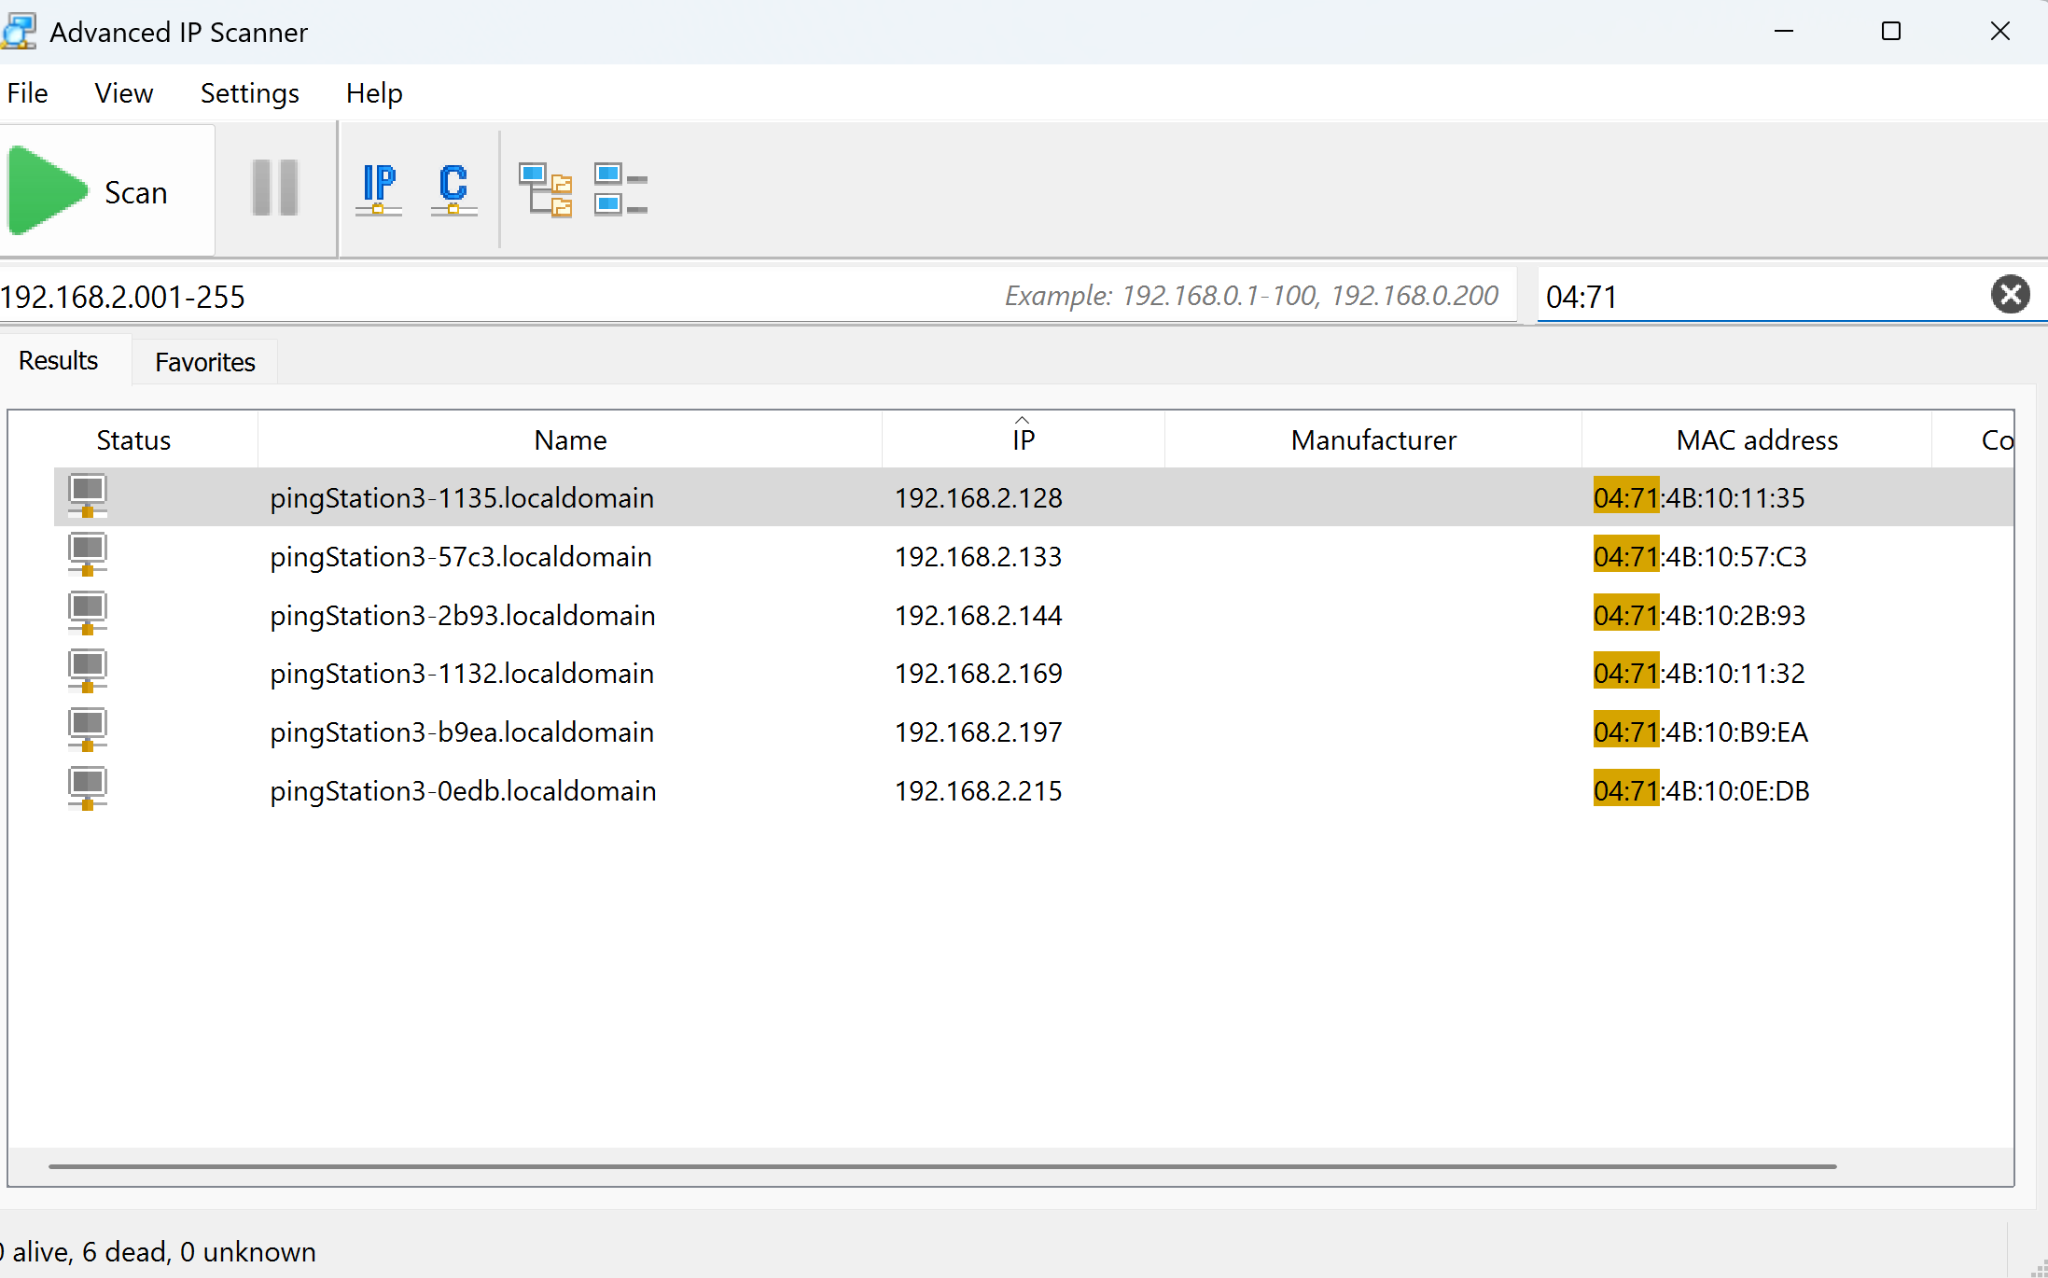The height and width of the screenshot is (1278, 2048).
Task: Open the File menu
Action: coord(27,93)
